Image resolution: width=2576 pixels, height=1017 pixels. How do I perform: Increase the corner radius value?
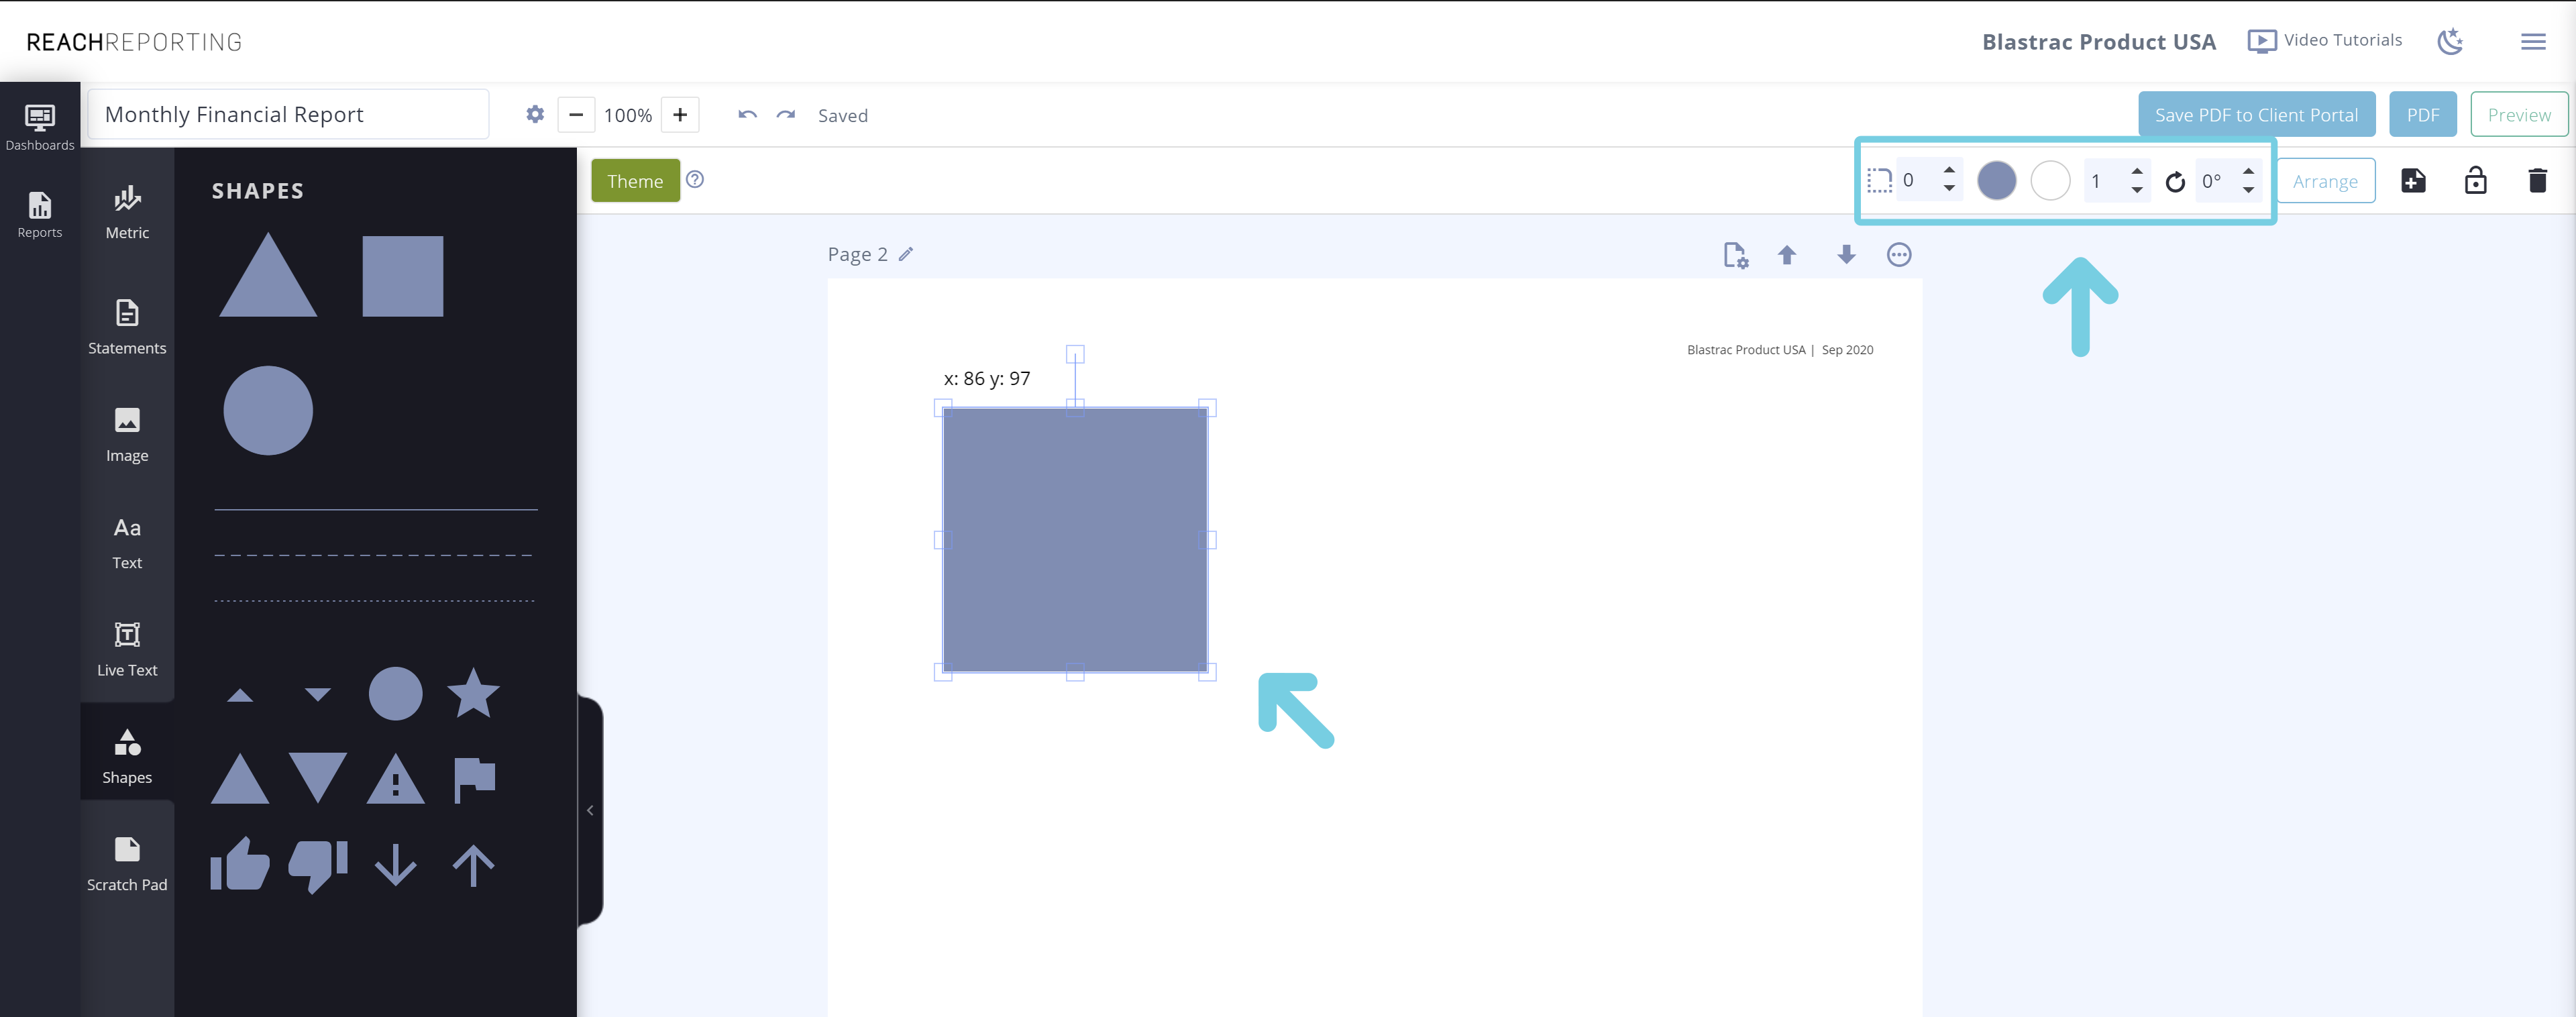[1949, 171]
